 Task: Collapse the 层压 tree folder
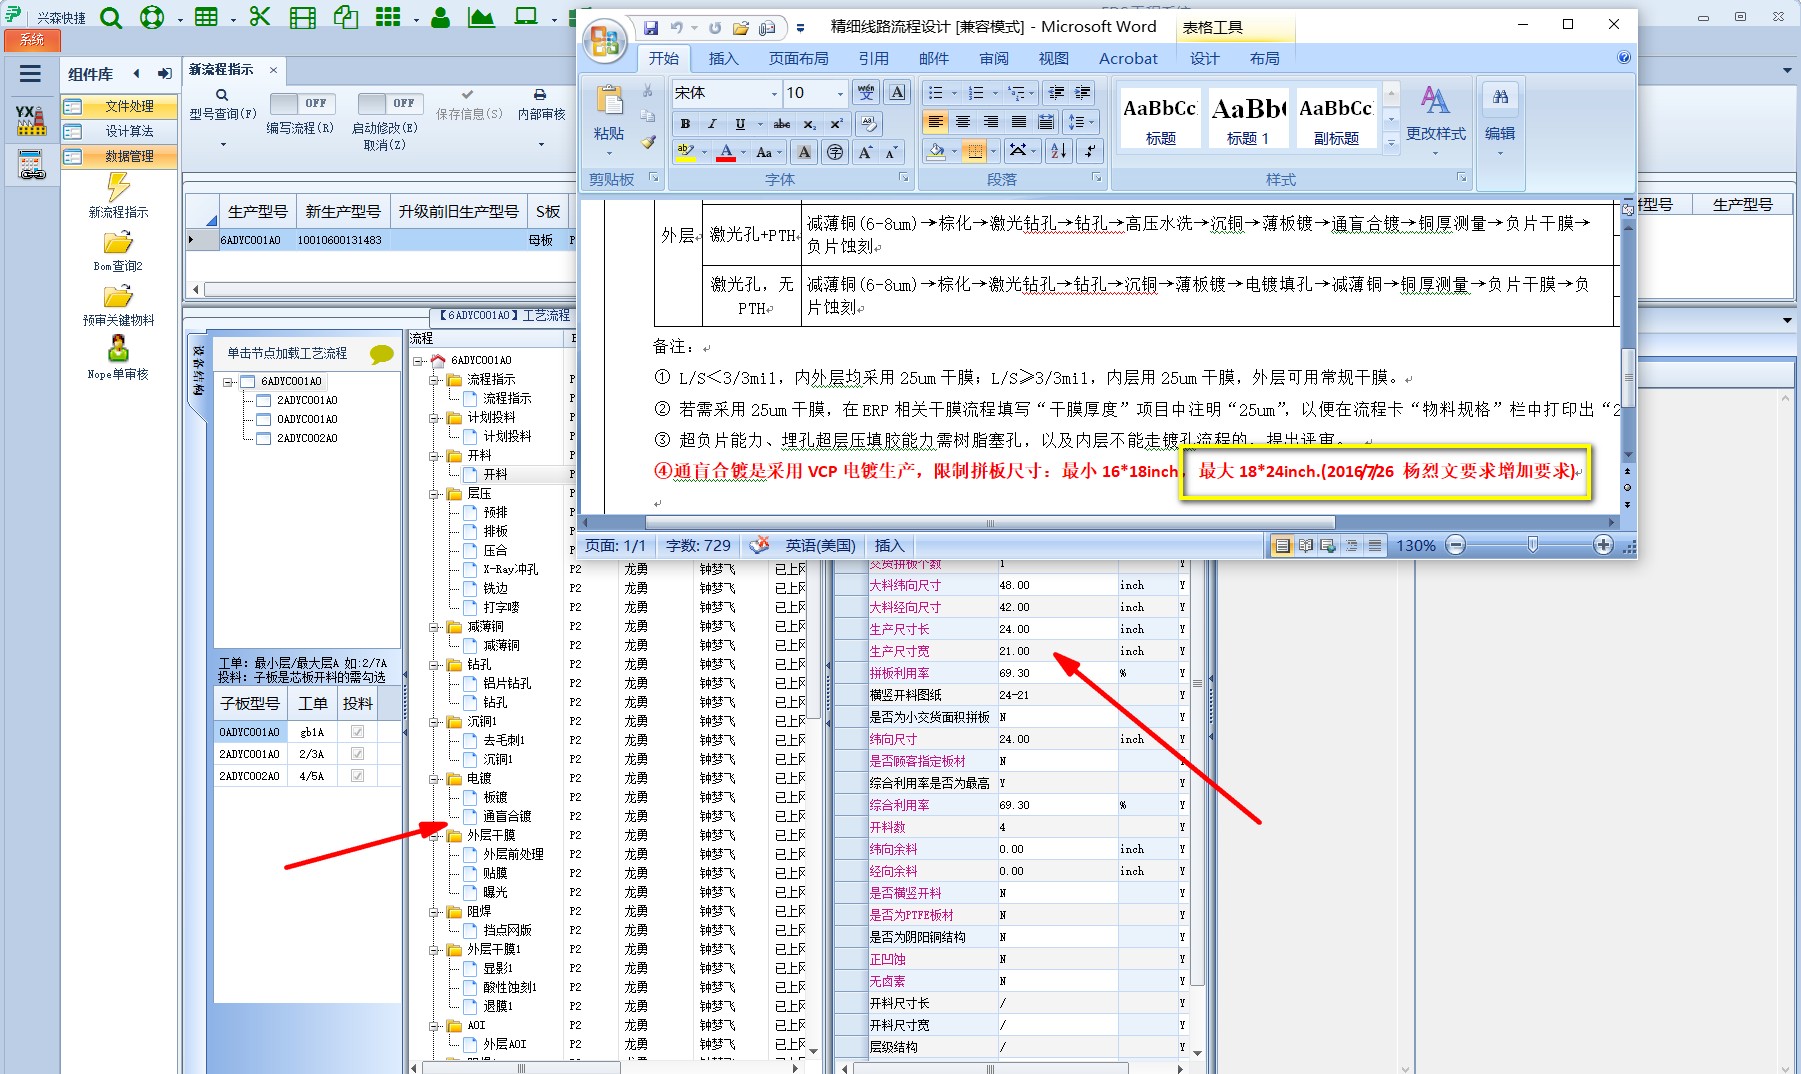pyautogui.click(x=436, y=493)
